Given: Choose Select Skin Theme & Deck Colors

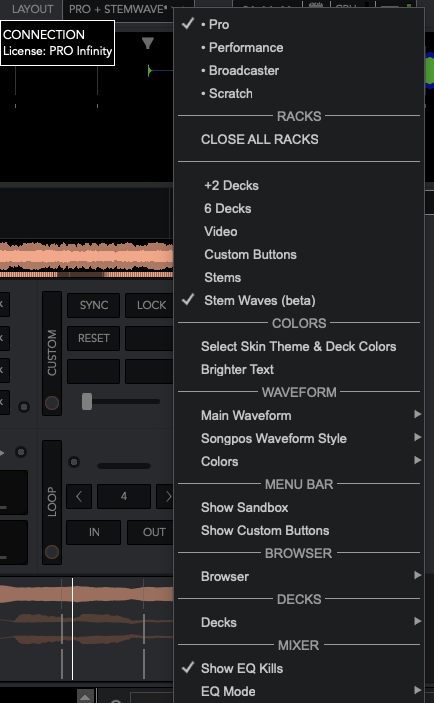Looking at the screenshot, I should pyautogui.click(x=299, y=346).
